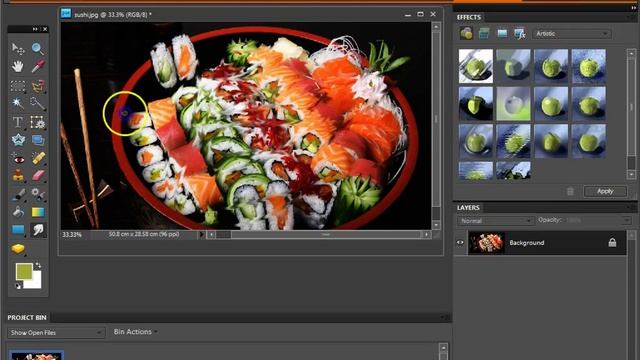Select the pale green effect thumbnail in second row
Viewport: 640px width, 360px height.
[513, 104]
